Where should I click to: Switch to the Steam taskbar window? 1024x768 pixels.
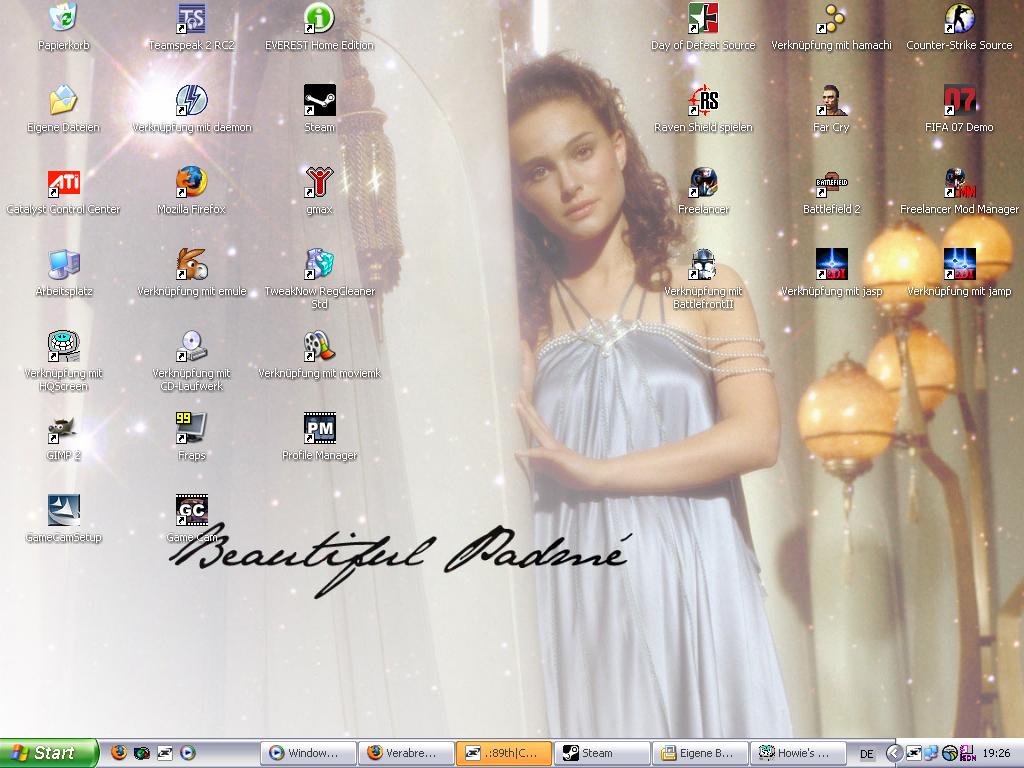(602, 753)
